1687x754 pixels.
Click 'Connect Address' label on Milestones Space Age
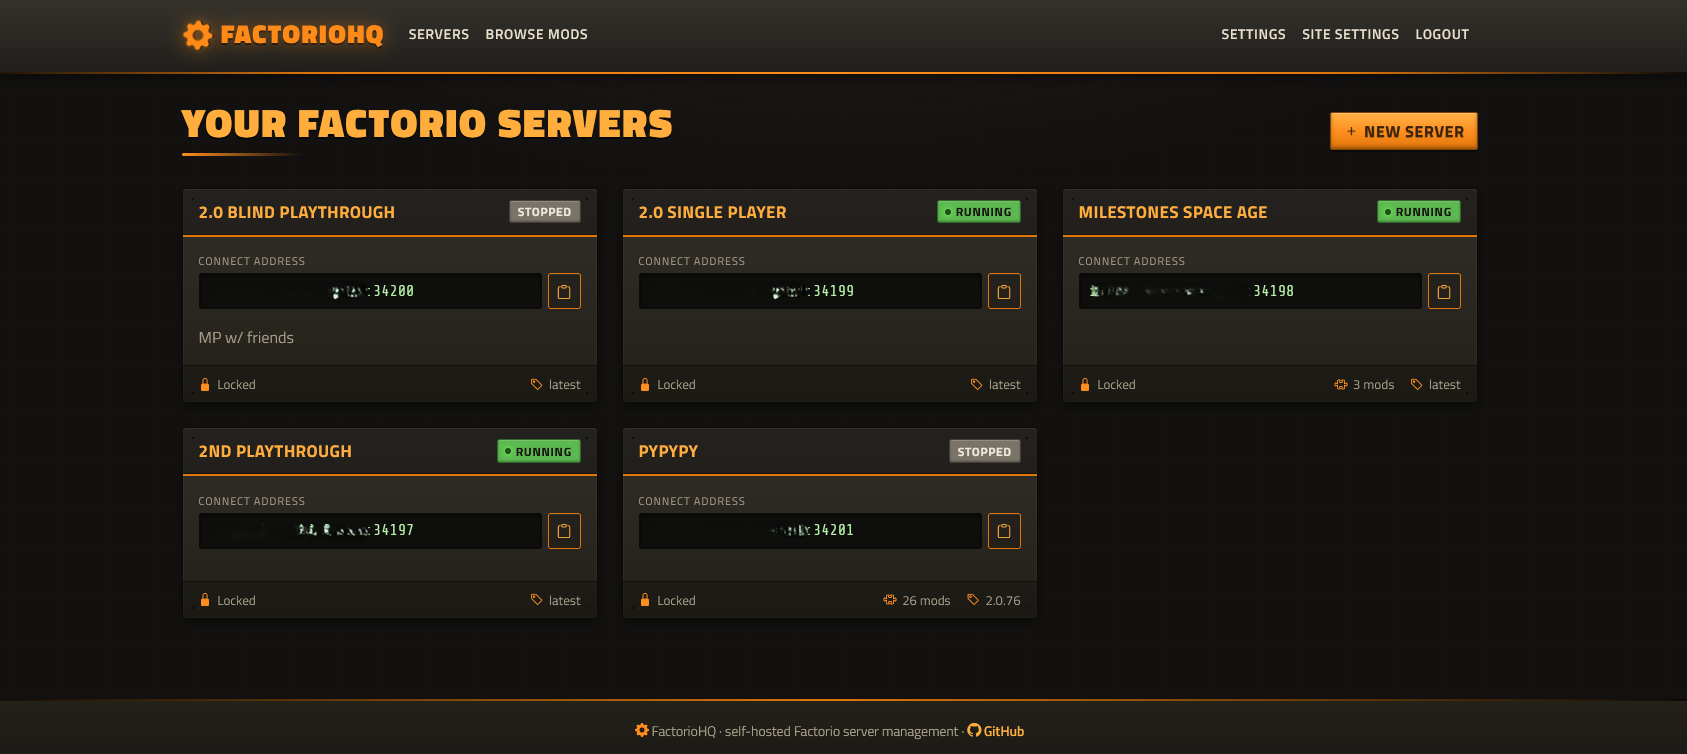(1132, 261)
